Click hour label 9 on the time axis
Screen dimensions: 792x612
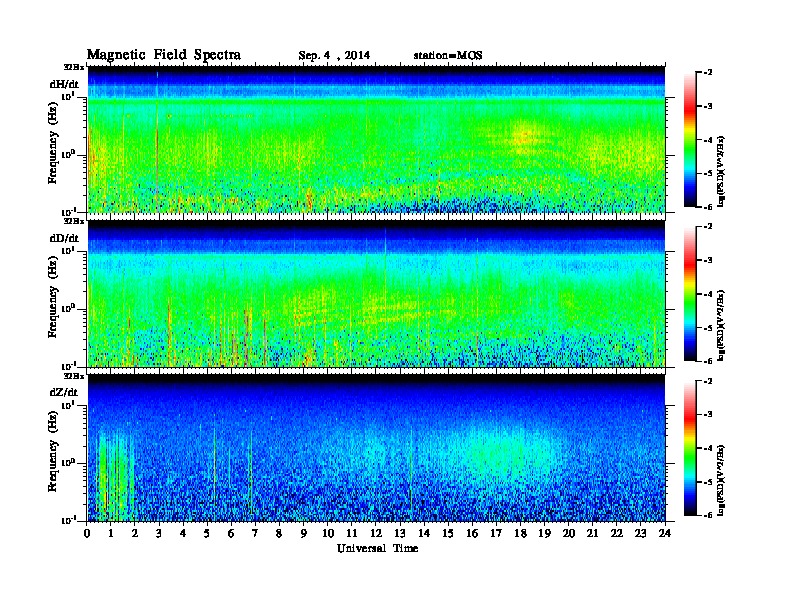tap(304, 534)
